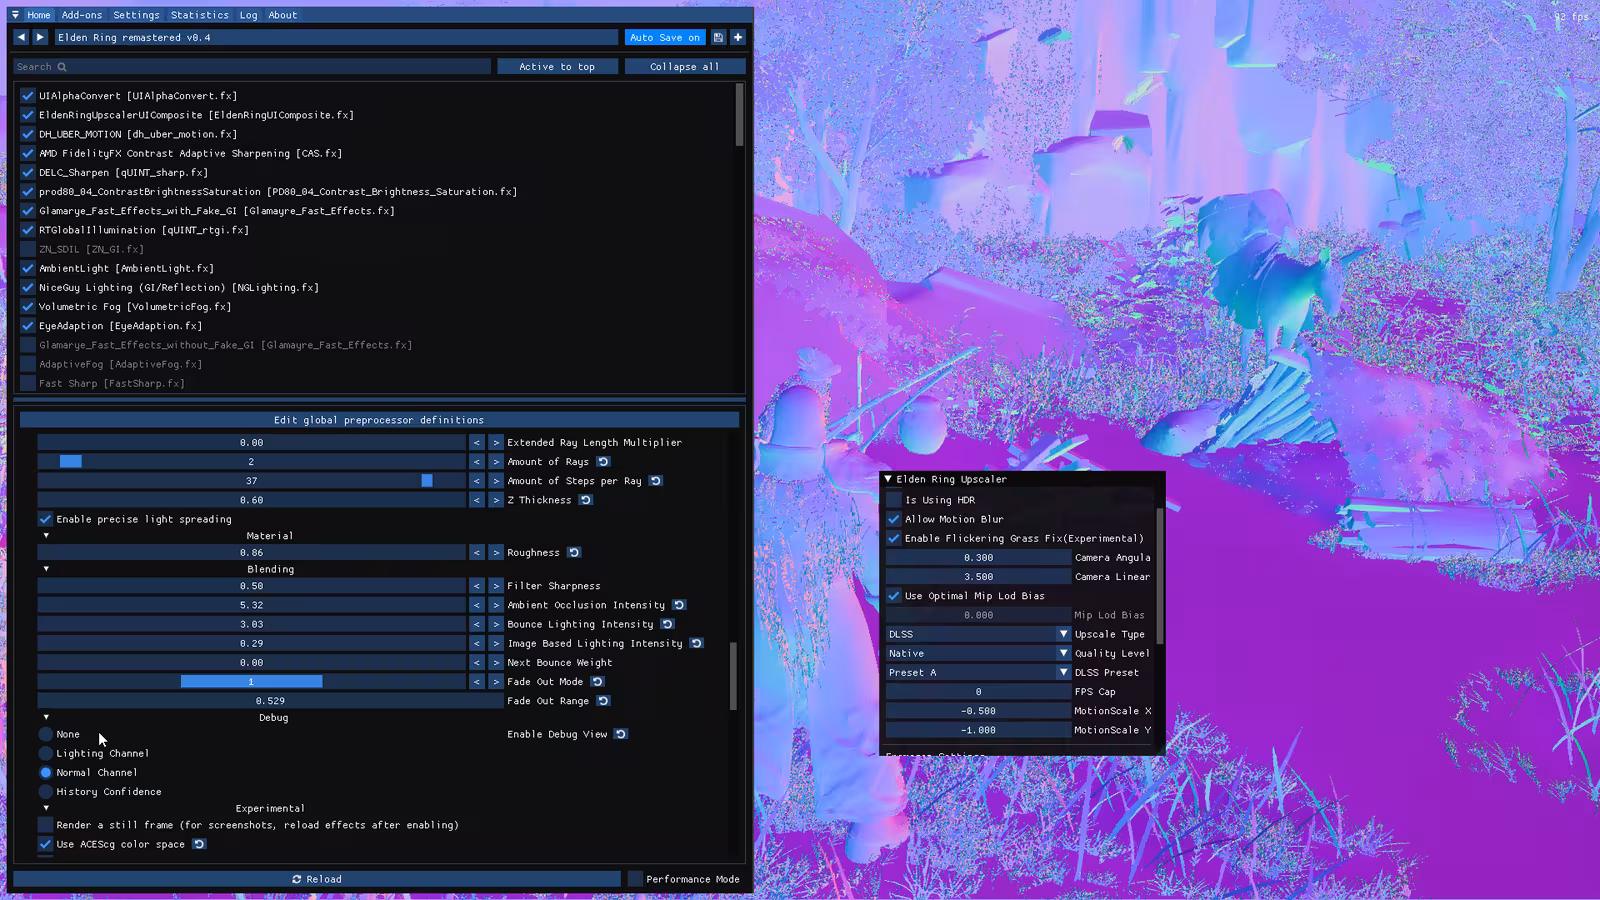Screen dimensions: 1600x900
Task: Decrease Next Bounce Weight
Action: coord(477,662)
